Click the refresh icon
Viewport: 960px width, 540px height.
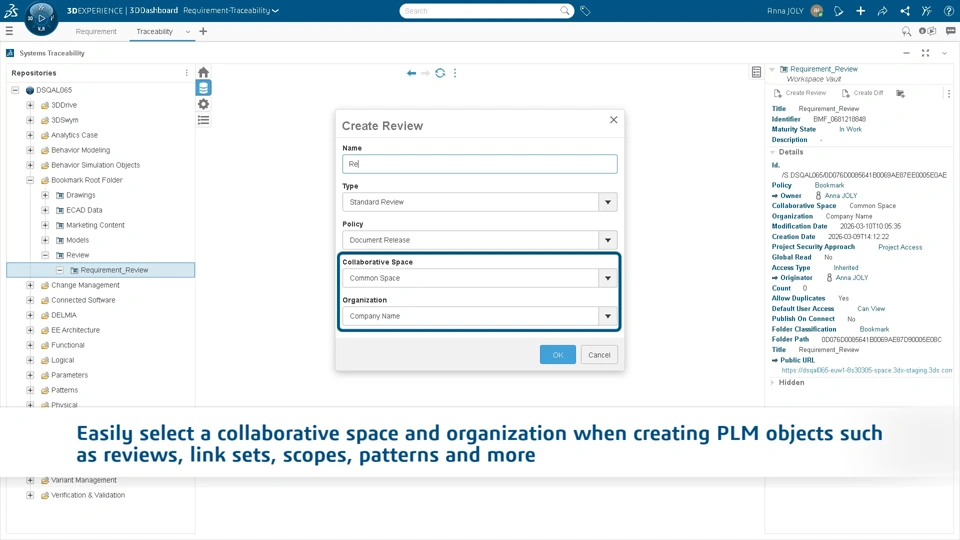(x=440, y=73)
